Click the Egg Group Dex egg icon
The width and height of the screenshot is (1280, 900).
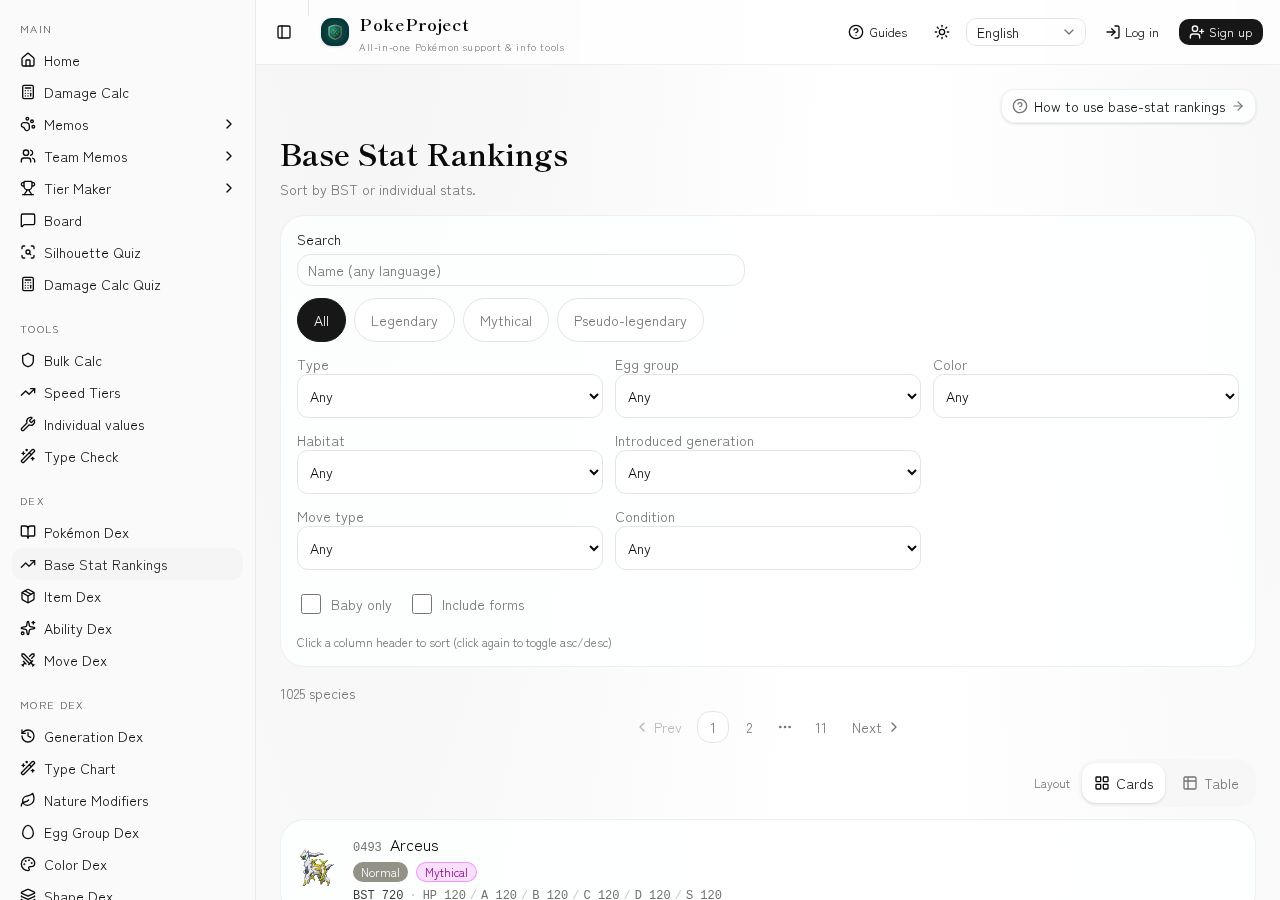(28, 832)
